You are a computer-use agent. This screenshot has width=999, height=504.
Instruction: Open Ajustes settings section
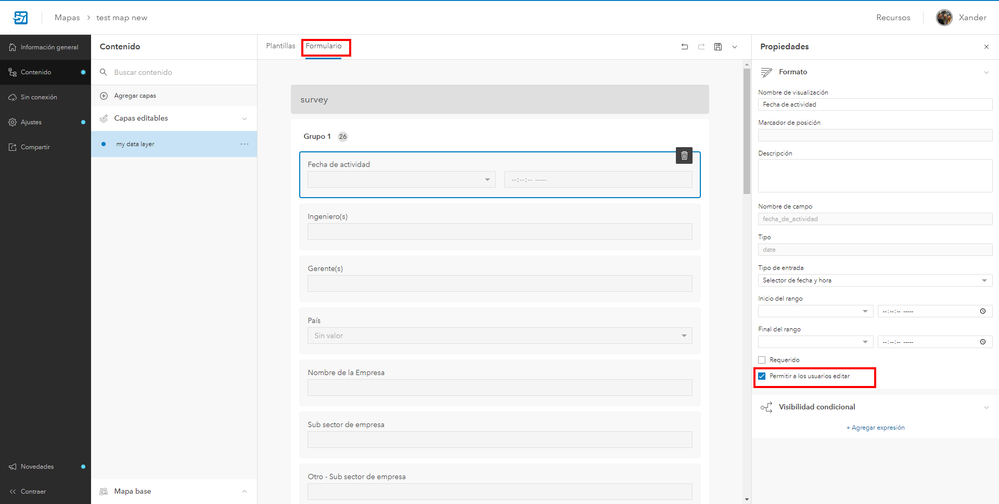(x=45, y=122)
